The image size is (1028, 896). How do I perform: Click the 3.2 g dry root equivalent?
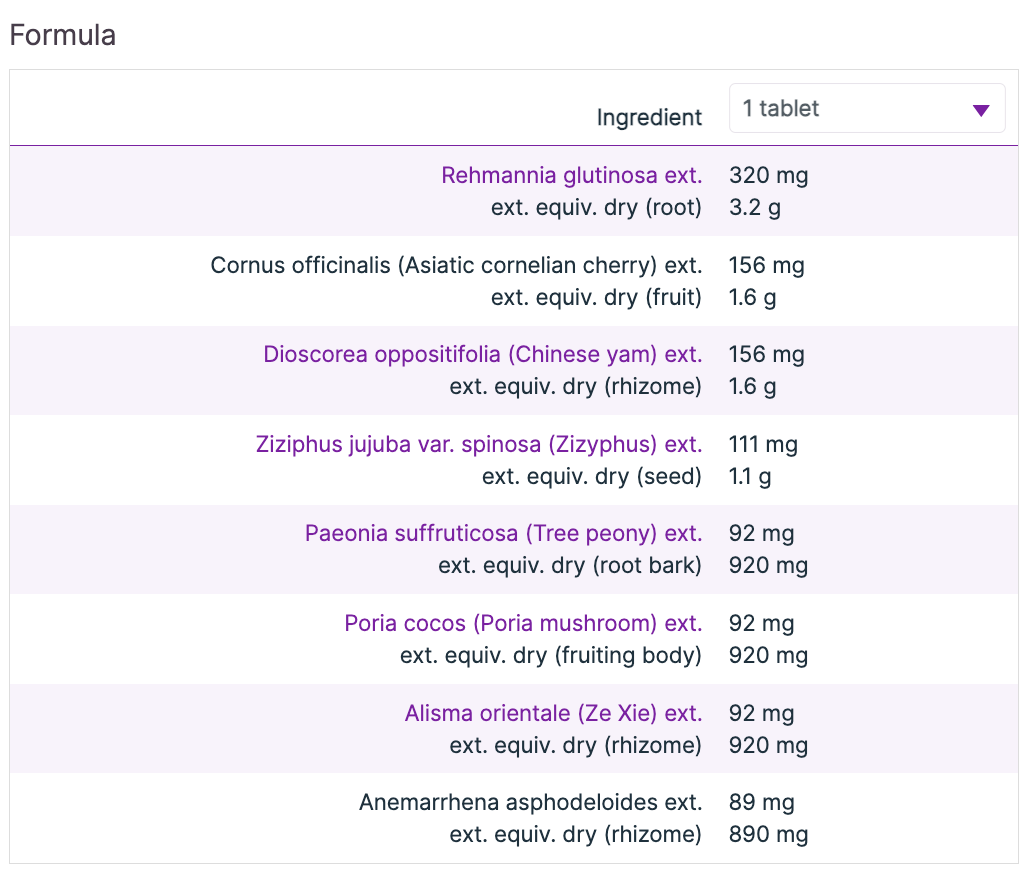coord(753,208)
